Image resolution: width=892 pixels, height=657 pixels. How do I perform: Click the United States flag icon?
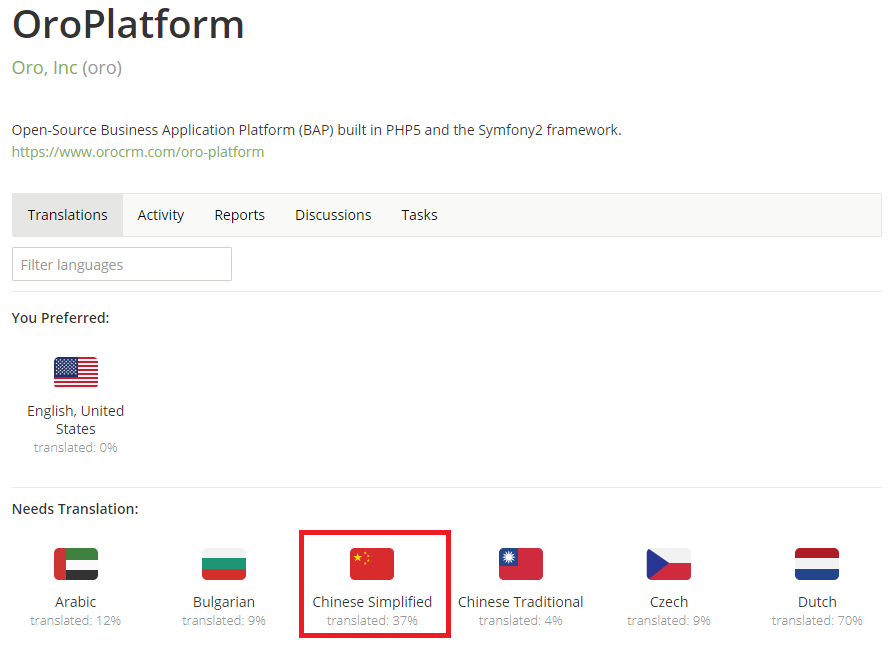pos(76,372)
